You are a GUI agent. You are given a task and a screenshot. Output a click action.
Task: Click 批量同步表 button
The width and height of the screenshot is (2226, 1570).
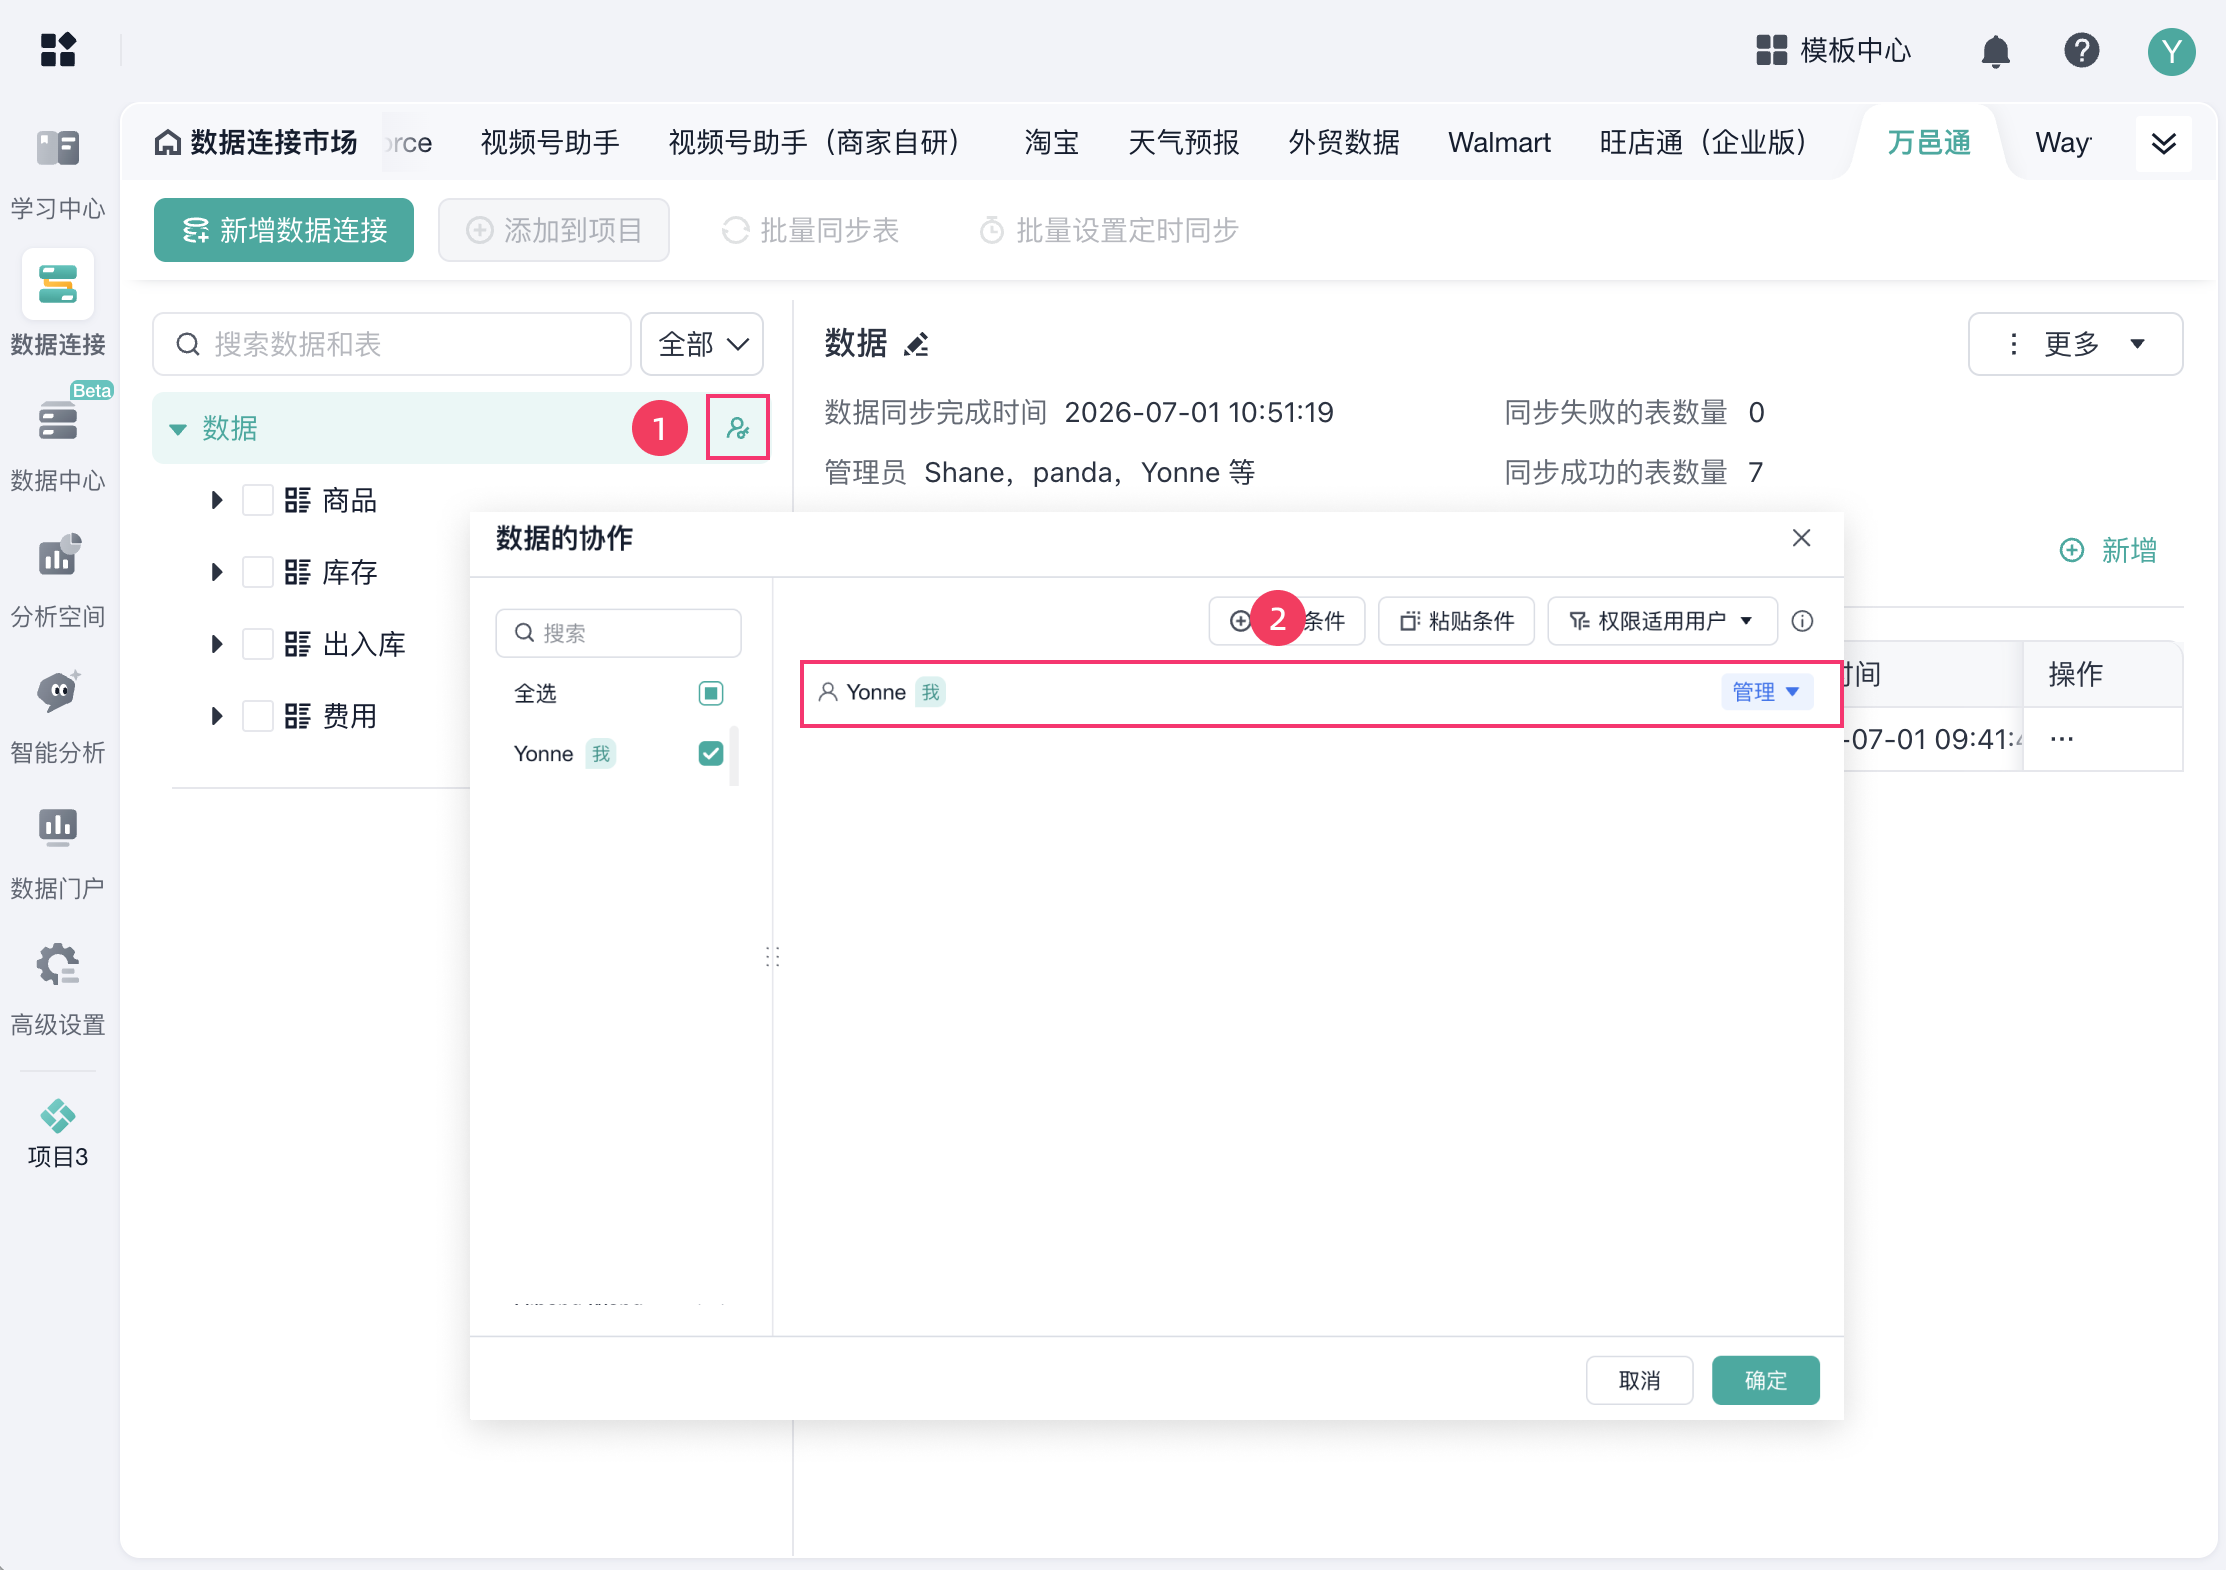[810, 230]
